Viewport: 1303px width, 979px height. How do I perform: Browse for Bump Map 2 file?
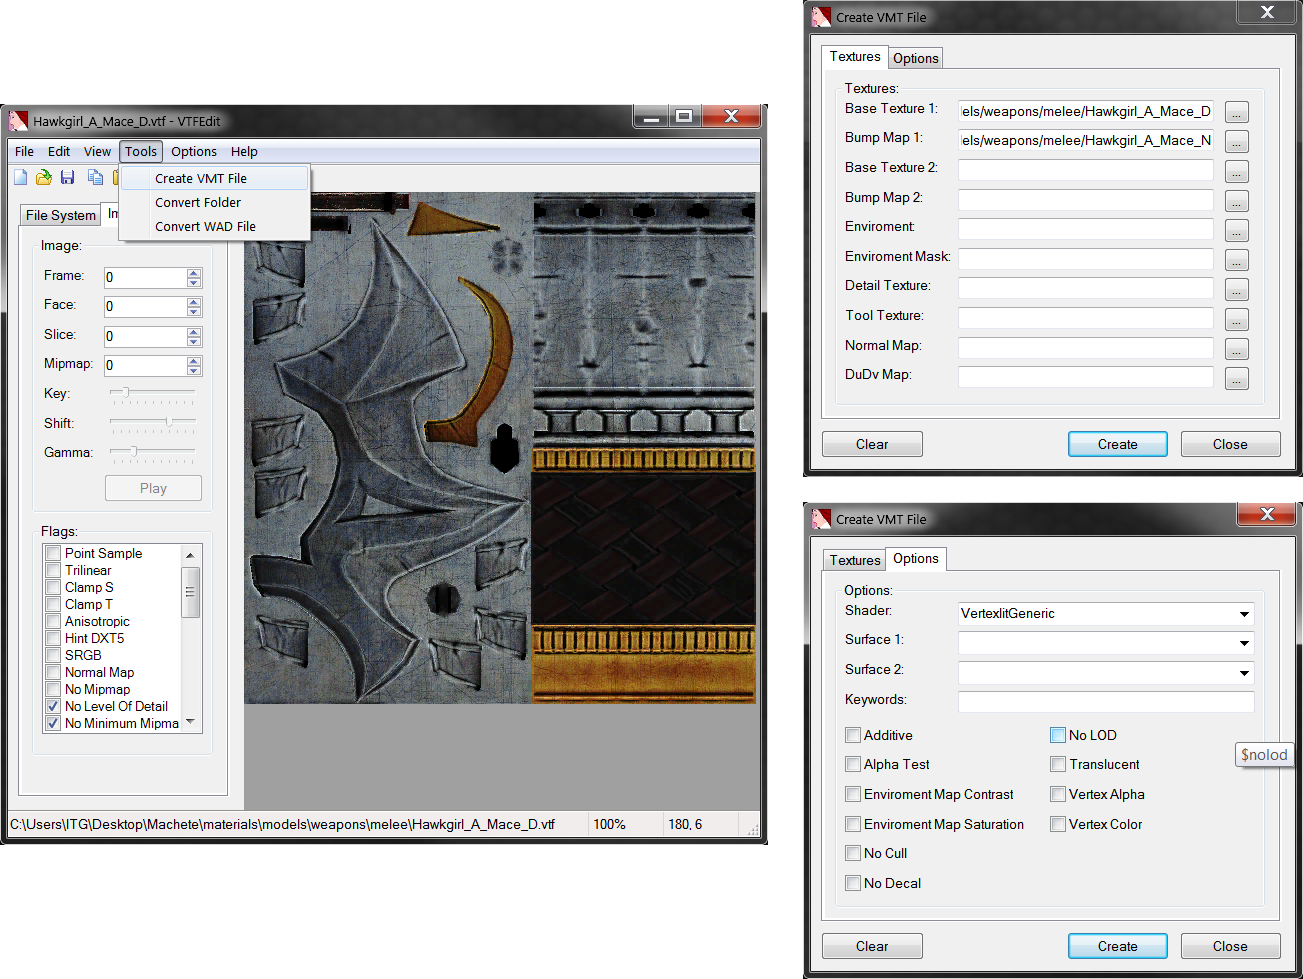(1237, 202)
